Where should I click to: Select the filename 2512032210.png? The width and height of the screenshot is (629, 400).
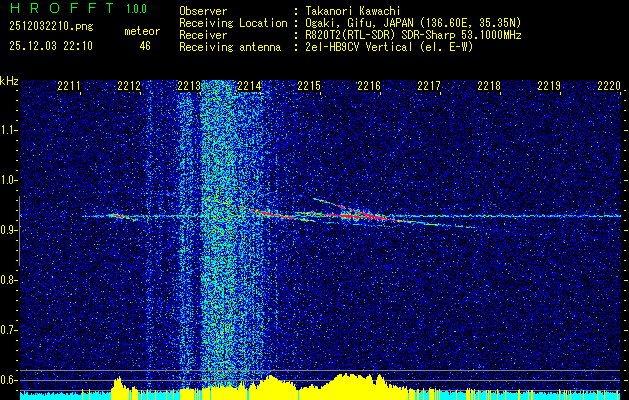coord(51,27)
